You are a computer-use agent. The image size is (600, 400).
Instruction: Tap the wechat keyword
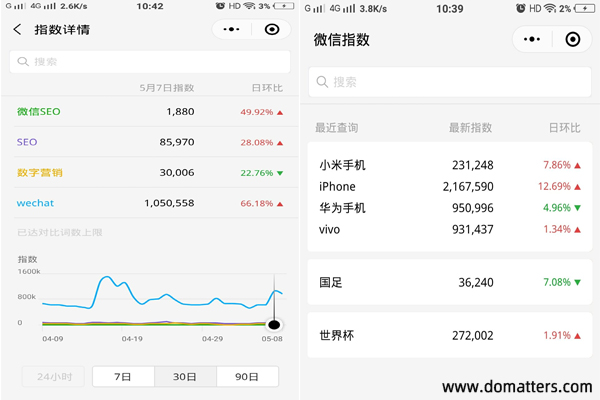point(35,203)
